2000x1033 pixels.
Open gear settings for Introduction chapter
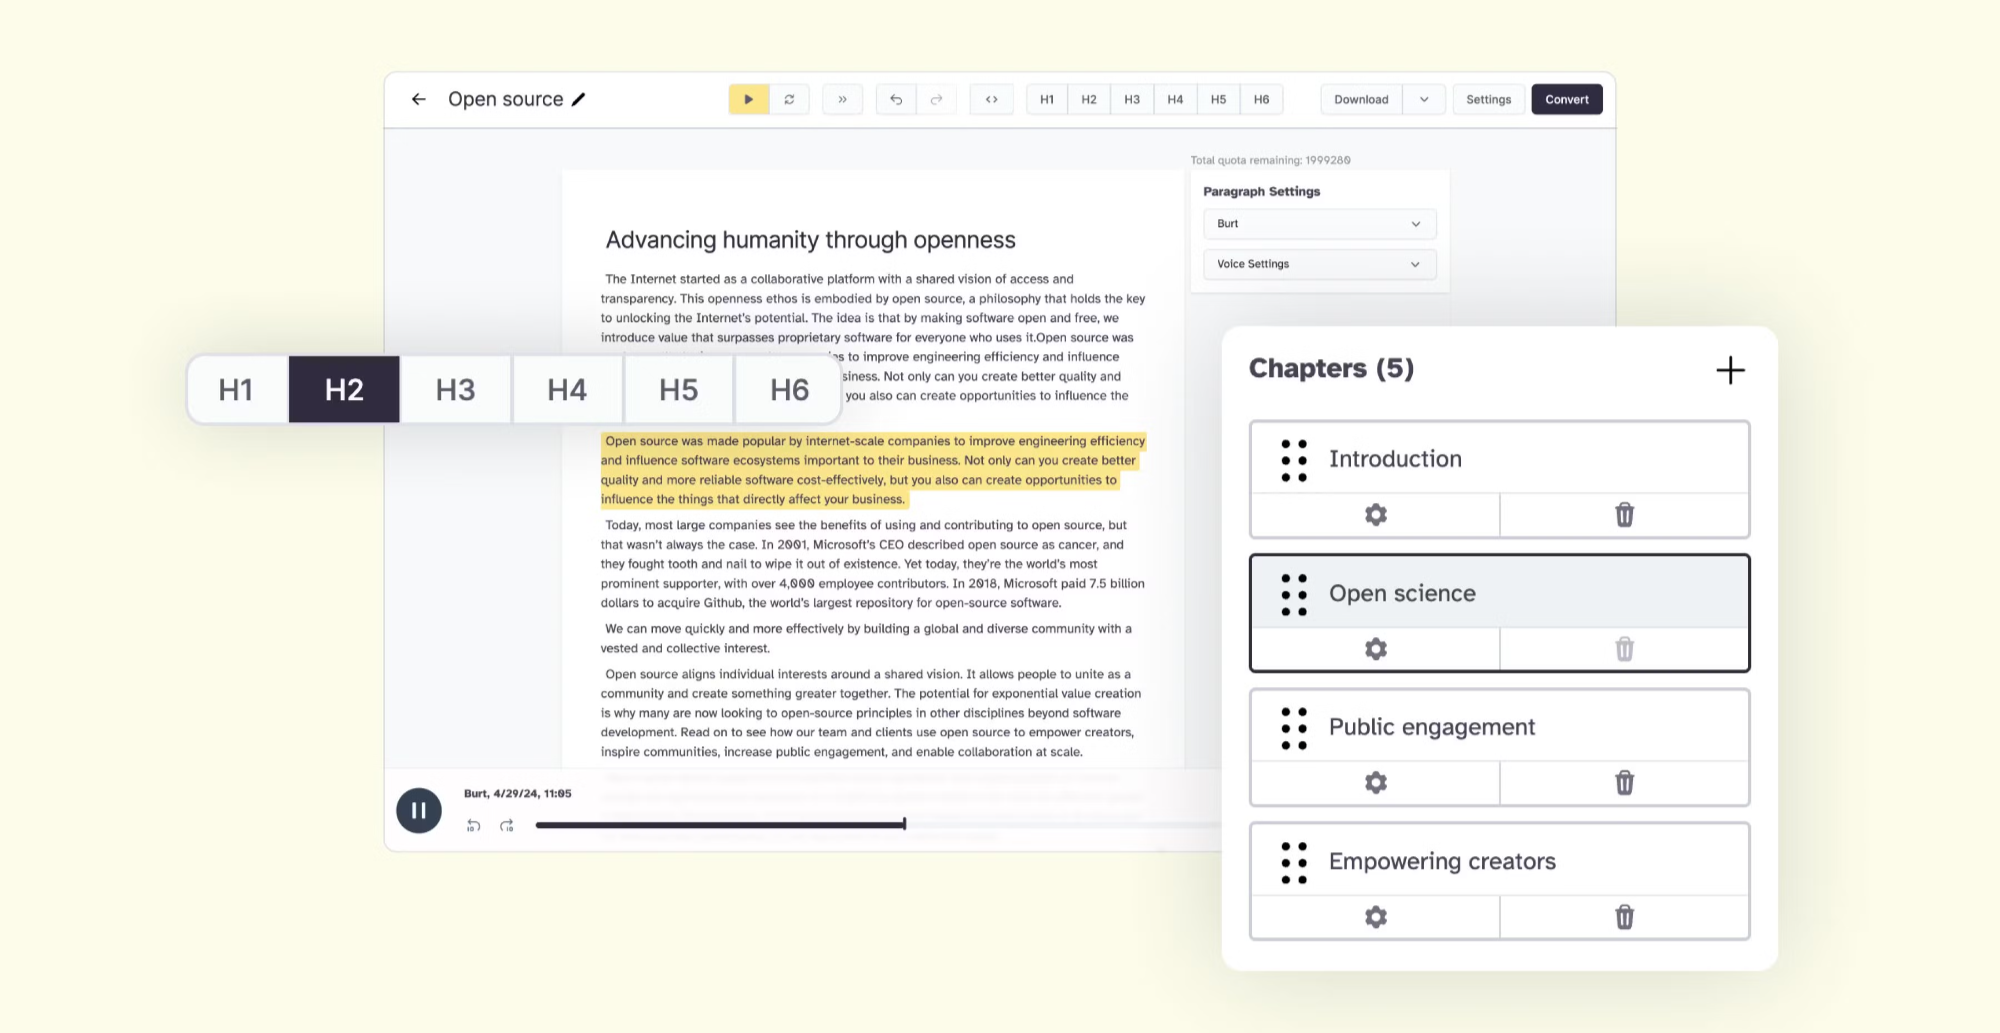1374,514
